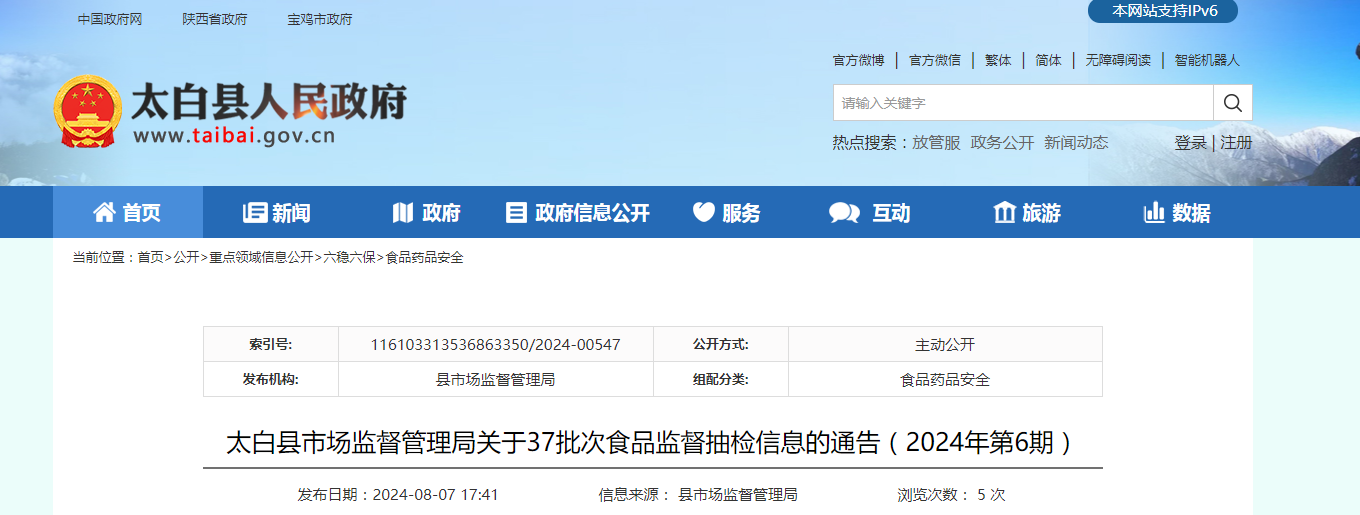Screen dimensions: 1360x515
Task: Click the bar chart icon beside 数据
Action: tap(1154, 212)
